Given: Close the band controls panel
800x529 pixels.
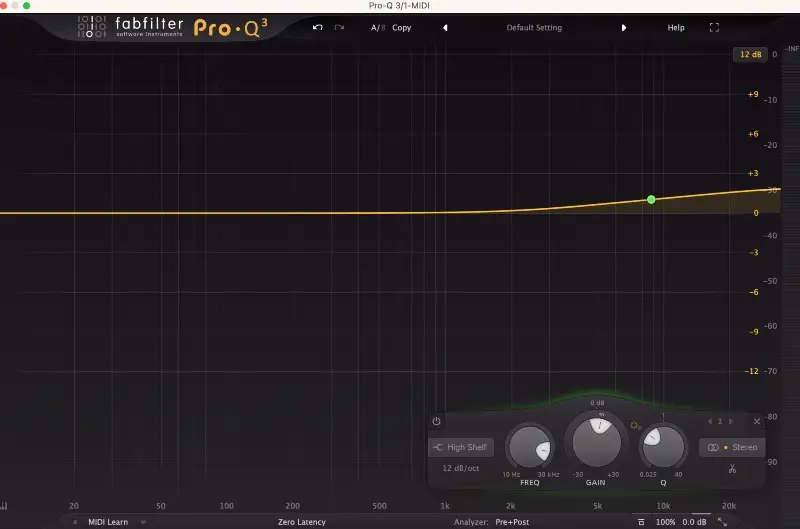Looking at the screenshot, I should pos(757,422).
